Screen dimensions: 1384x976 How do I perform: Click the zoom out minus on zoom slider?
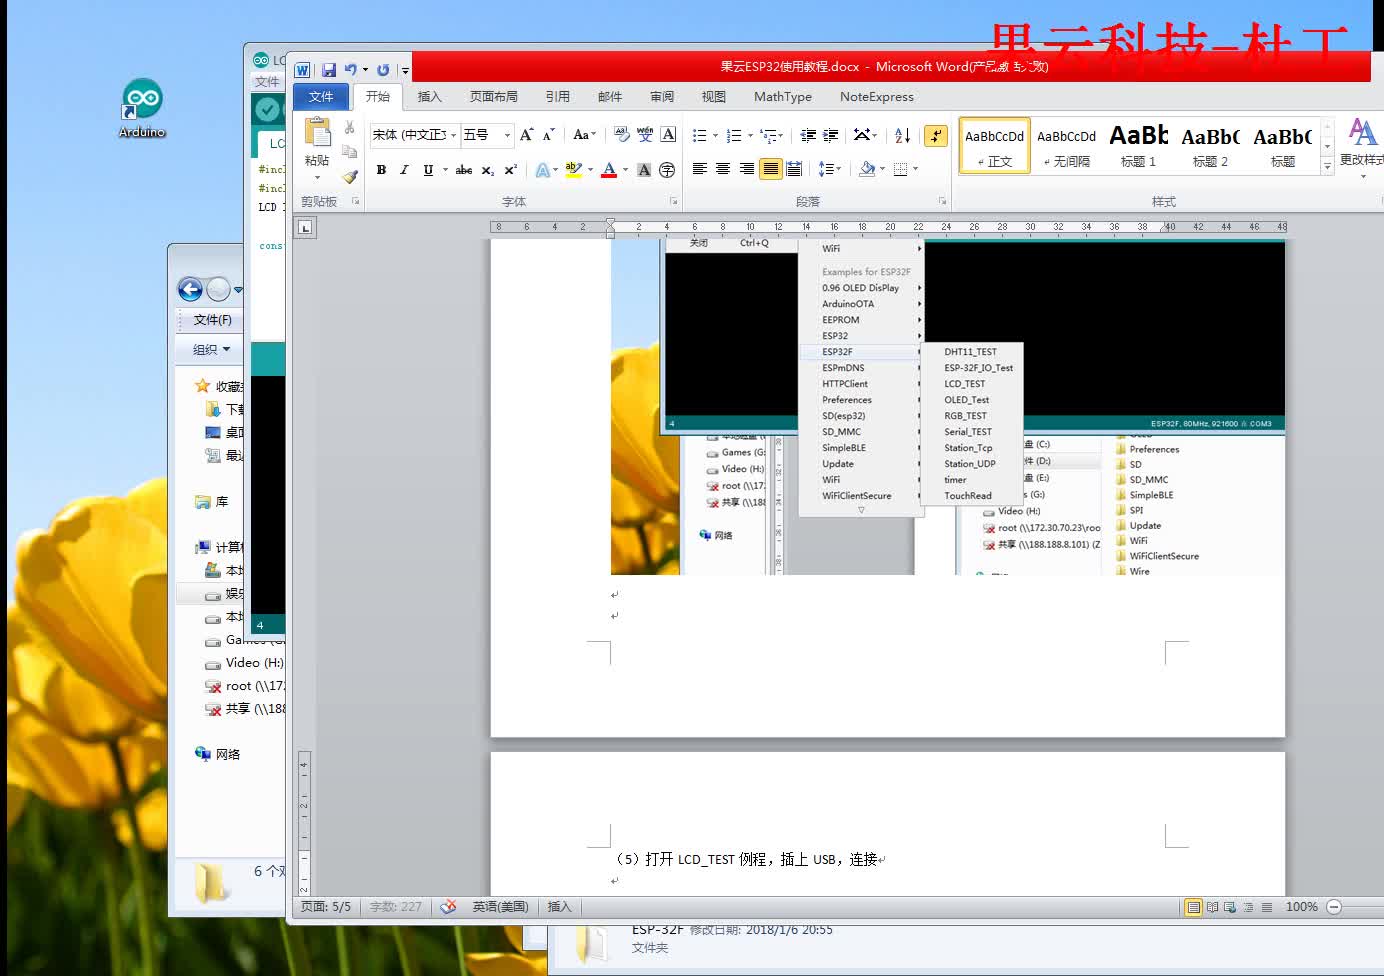pos(1334,906)
